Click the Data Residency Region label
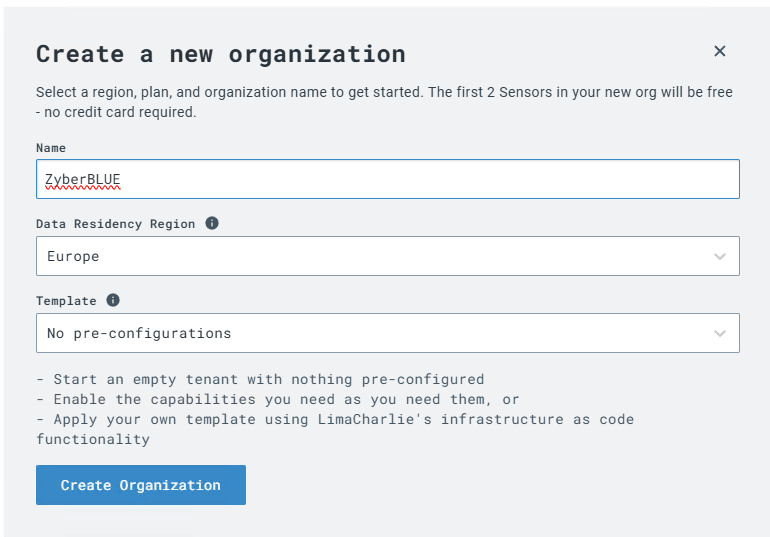 (x=115, y=224)
